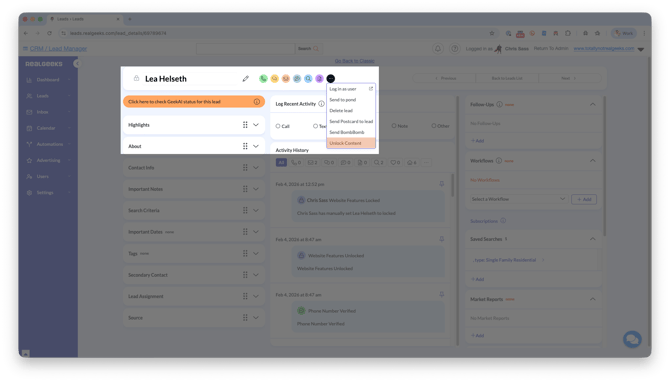
Task: Expand the Search Criteria section chevron
Action: (x=256, y=210)
